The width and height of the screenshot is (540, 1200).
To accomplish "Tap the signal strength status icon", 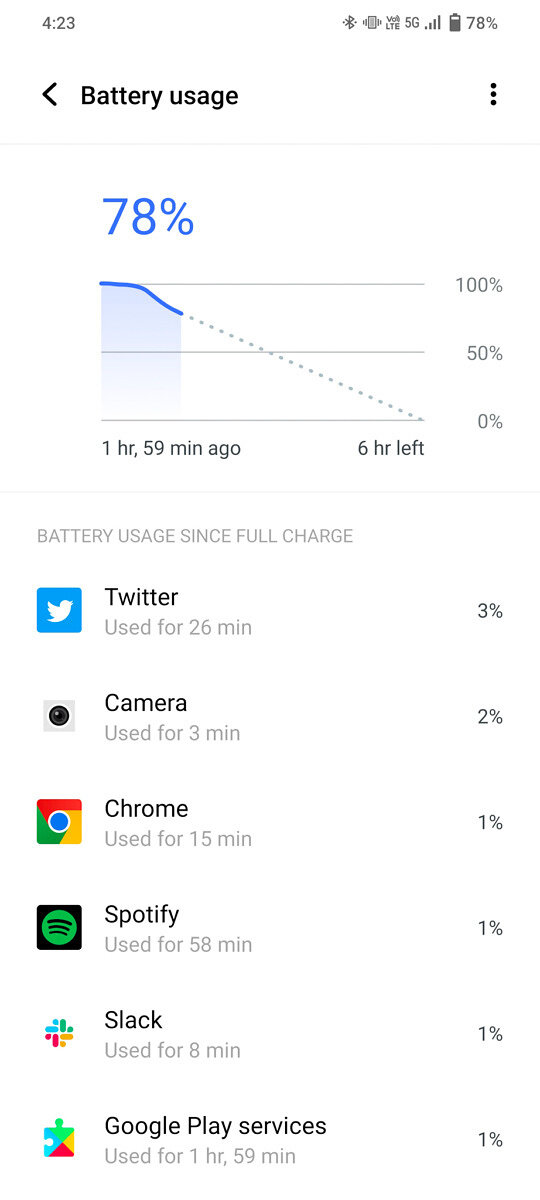I will [432, 22].
